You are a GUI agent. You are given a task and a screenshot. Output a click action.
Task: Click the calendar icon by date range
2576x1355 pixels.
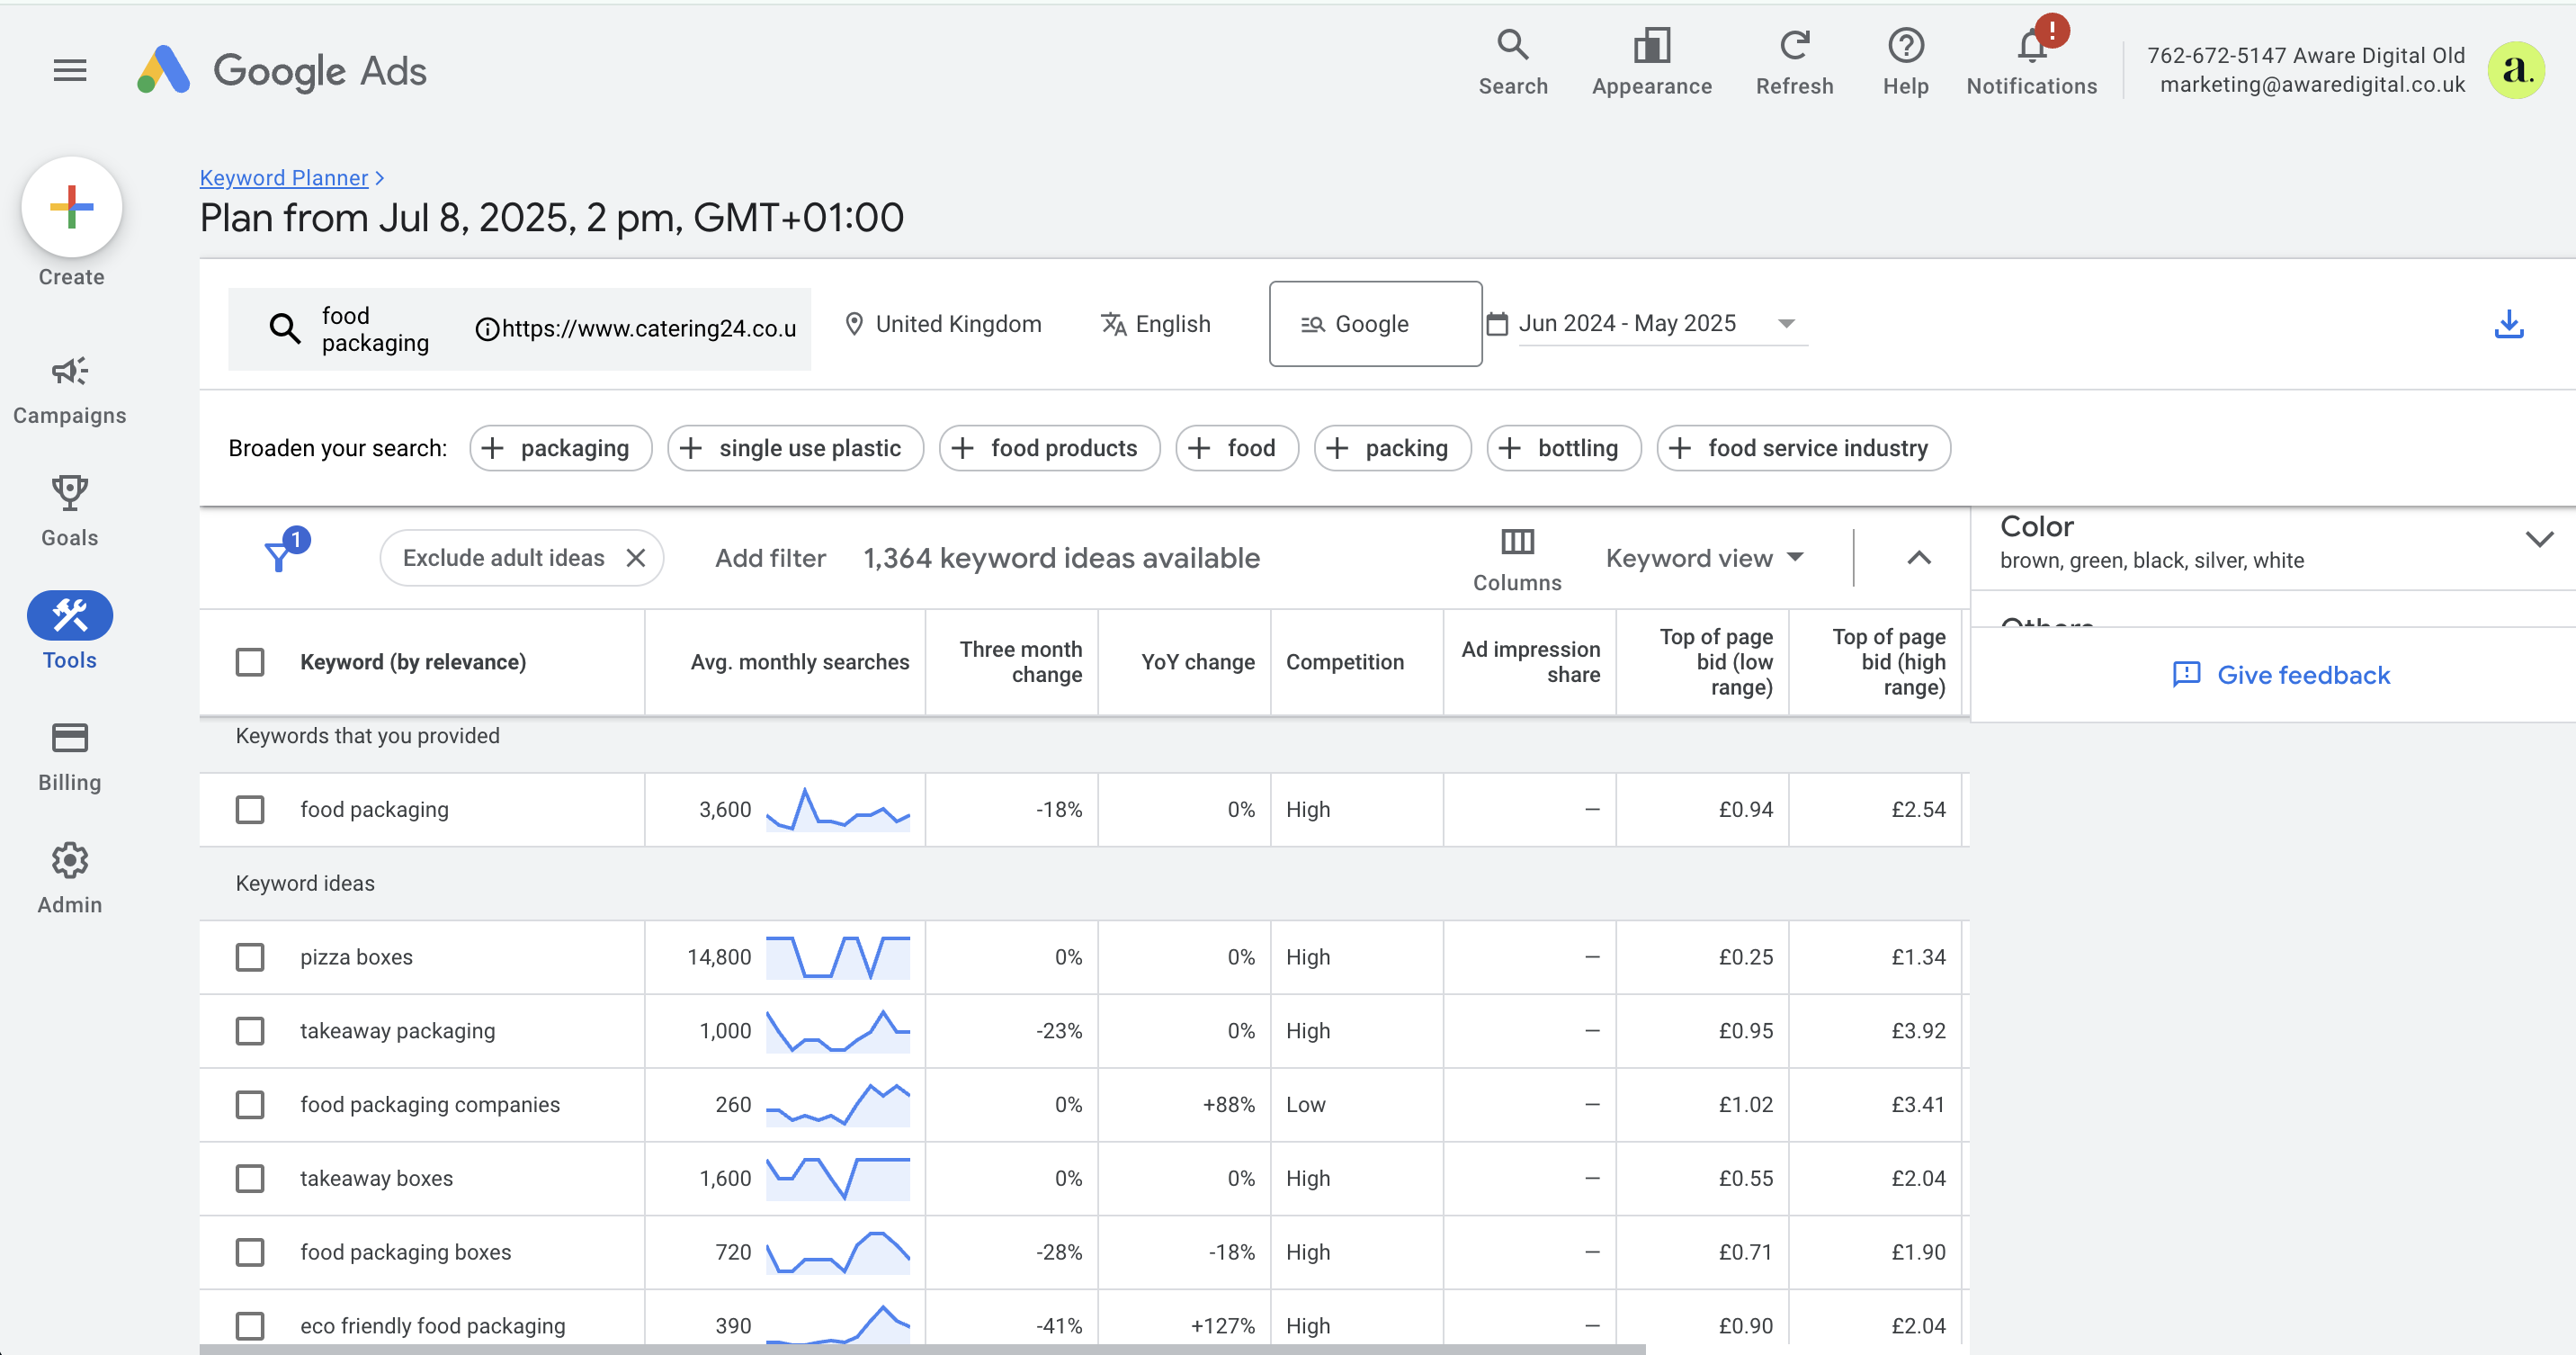(1497, 324)
